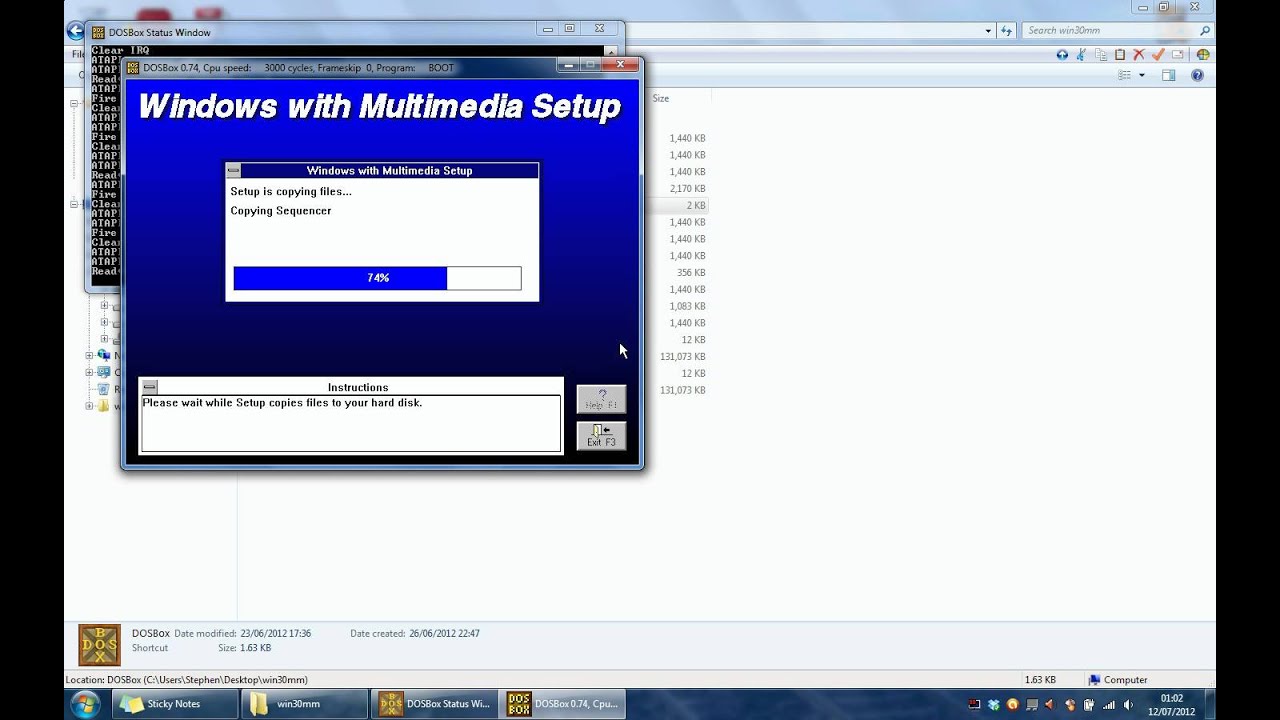
Task: Click the Explorer help question icon
Action: pyautogui.click(x=1198, y=75)
